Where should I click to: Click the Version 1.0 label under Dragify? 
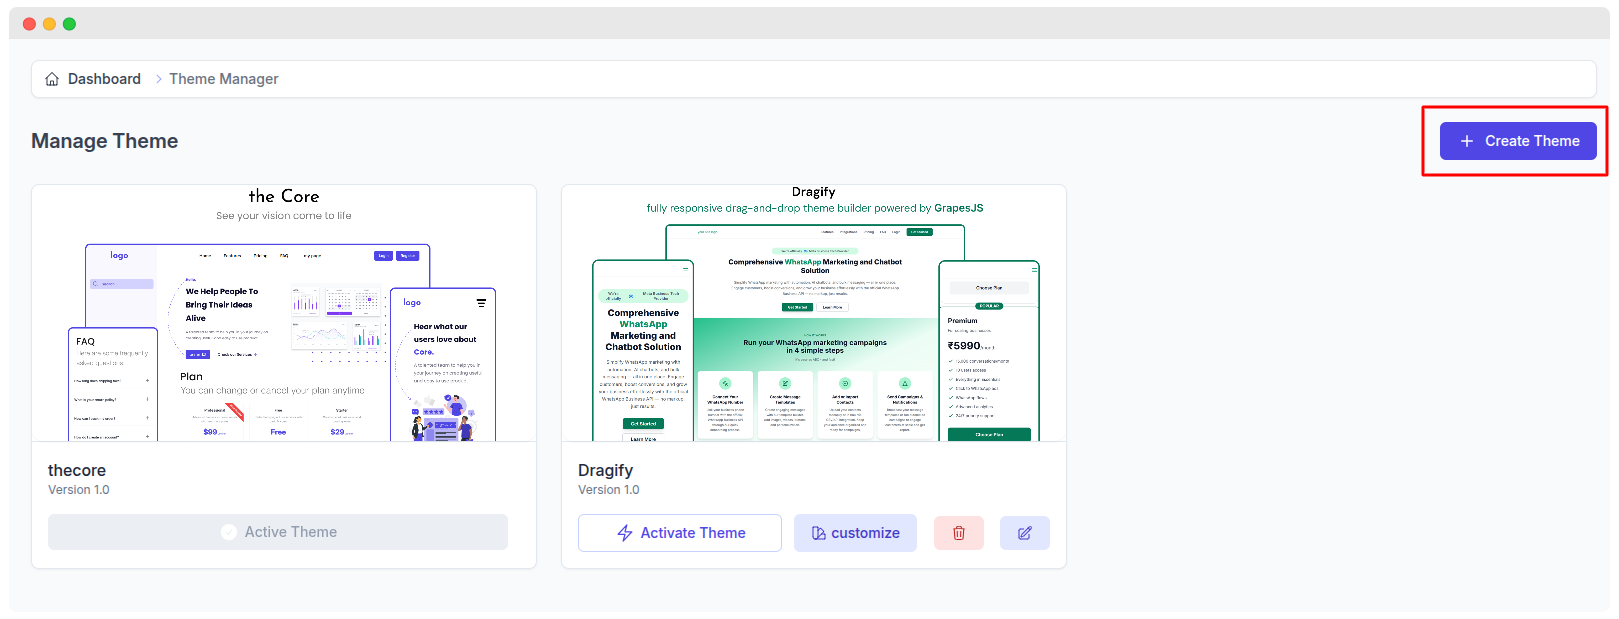coord(608,490)
